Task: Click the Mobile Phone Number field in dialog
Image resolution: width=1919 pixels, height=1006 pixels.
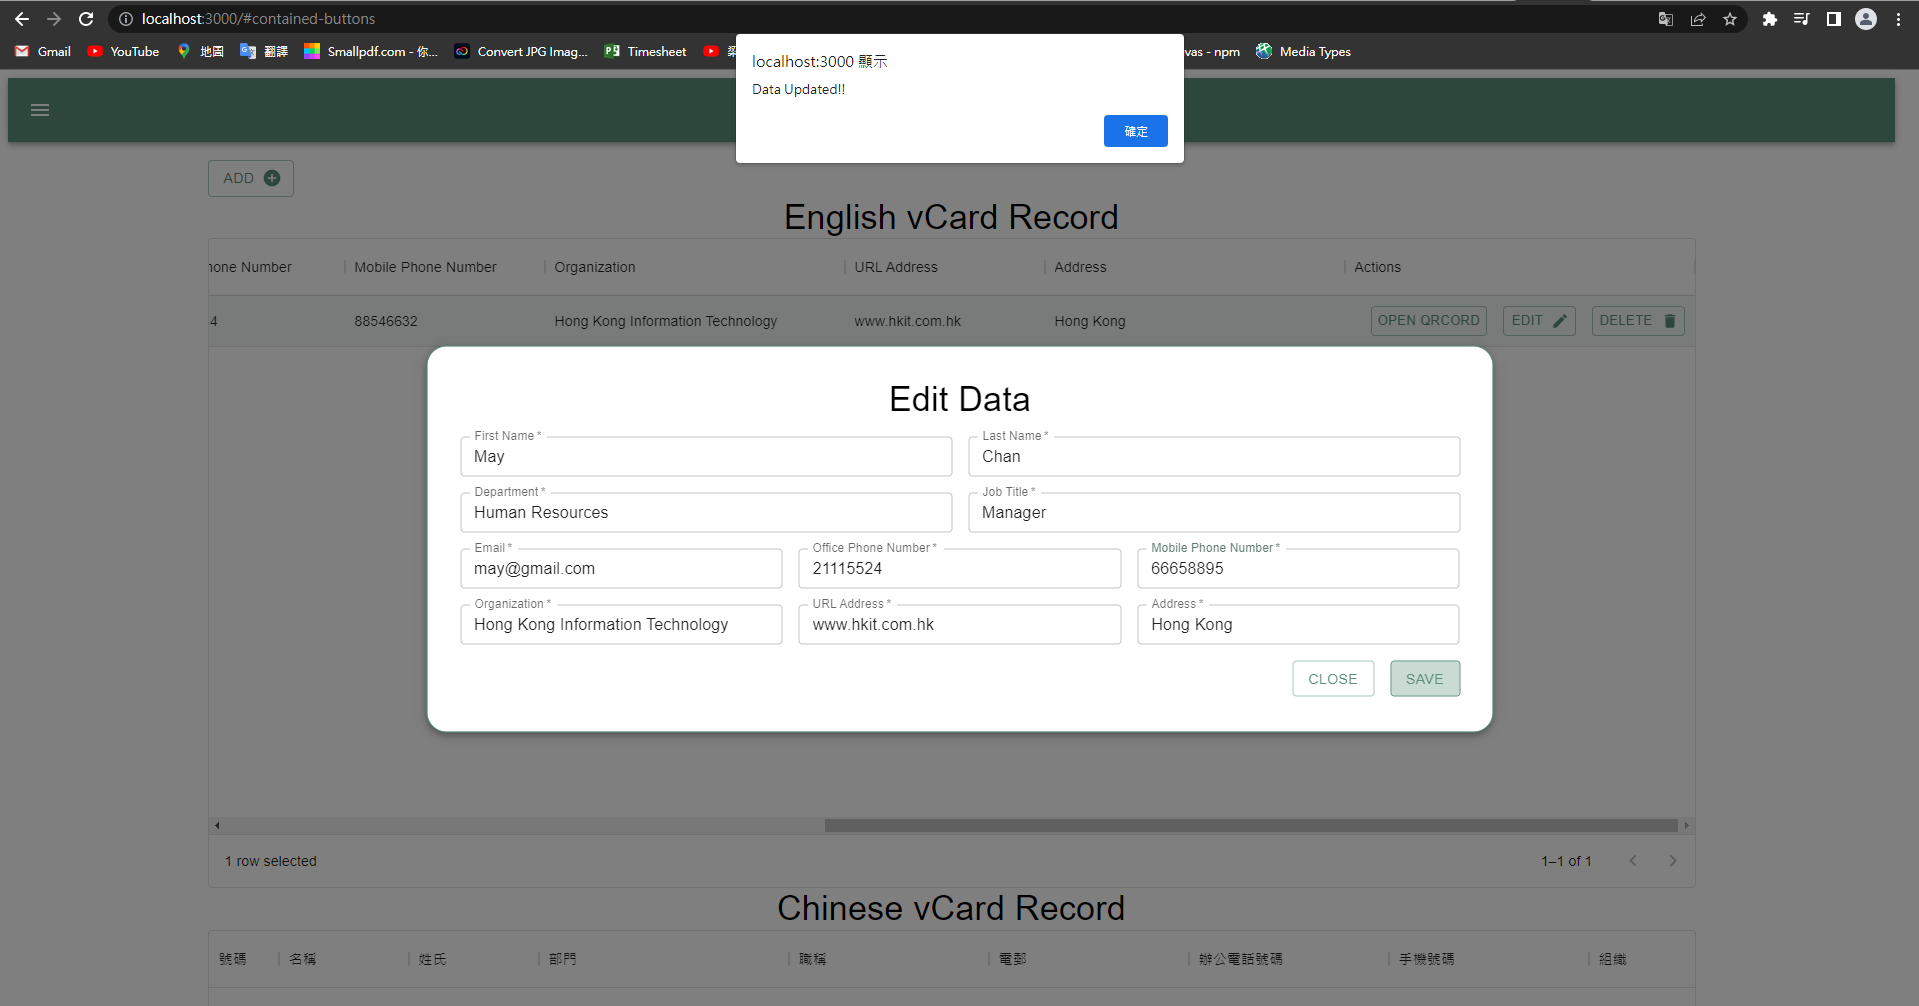Action: [x=1298, y=568]
